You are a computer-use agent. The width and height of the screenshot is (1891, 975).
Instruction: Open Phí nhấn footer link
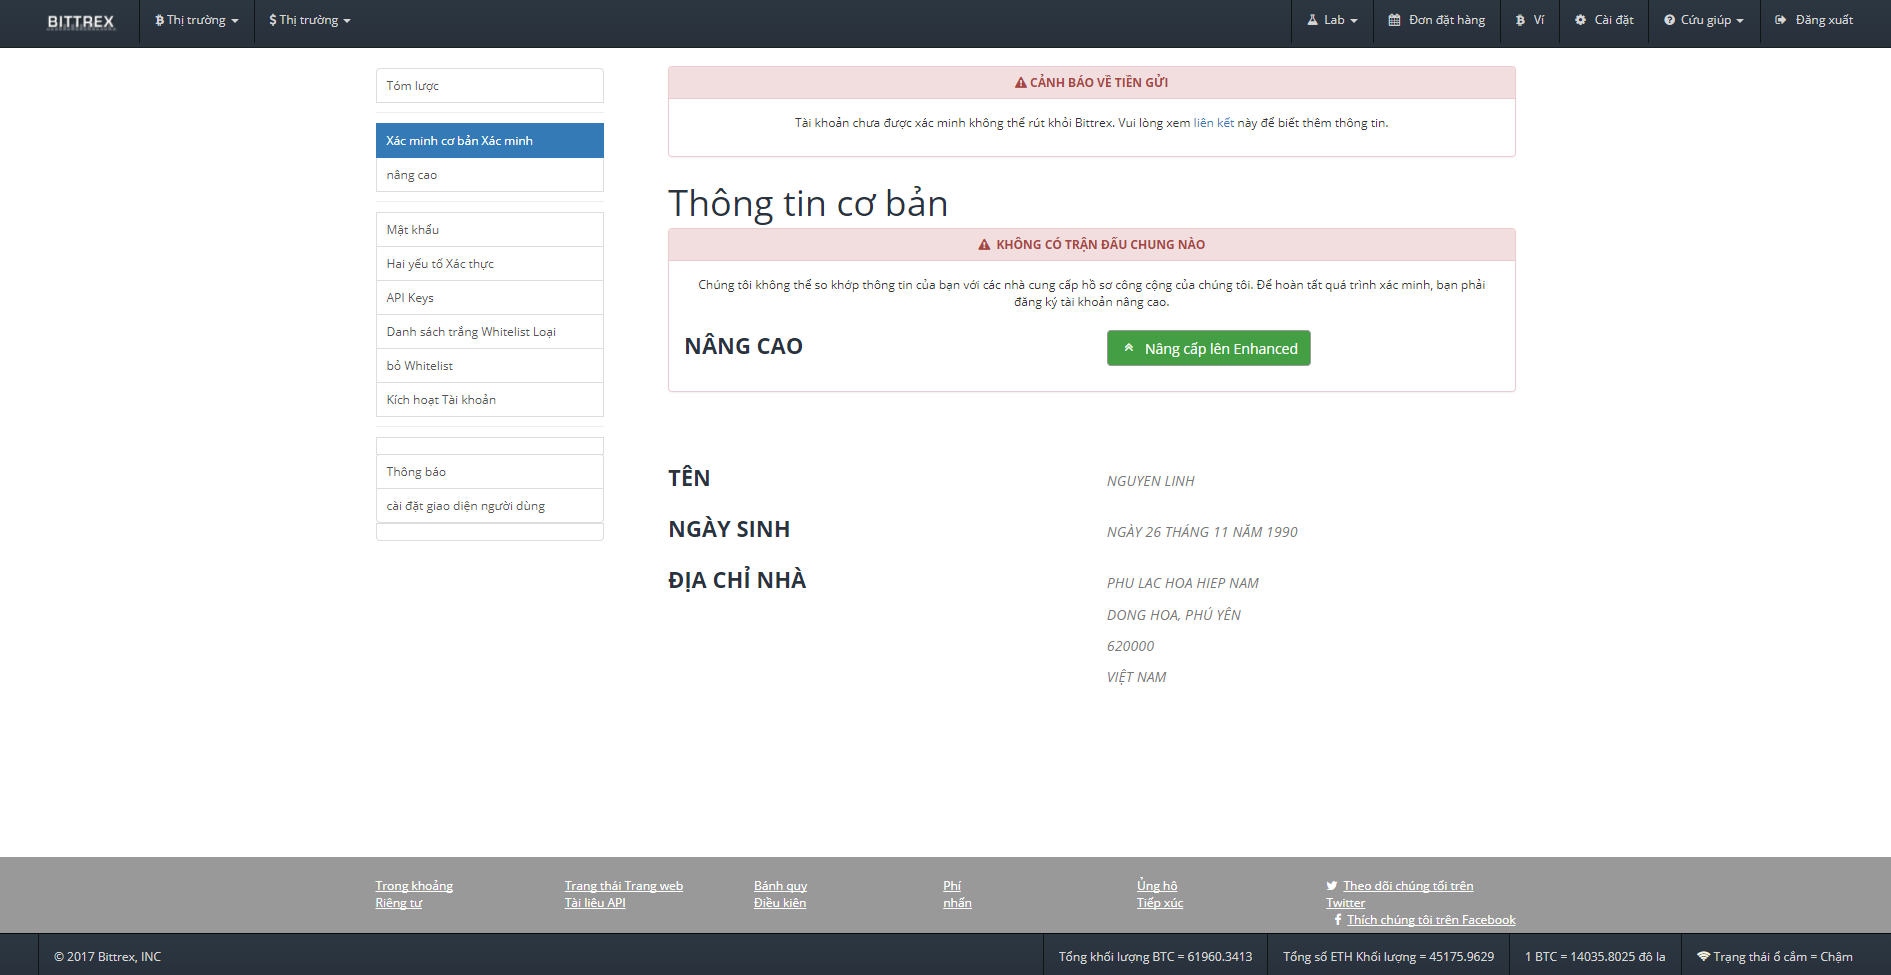957,894
